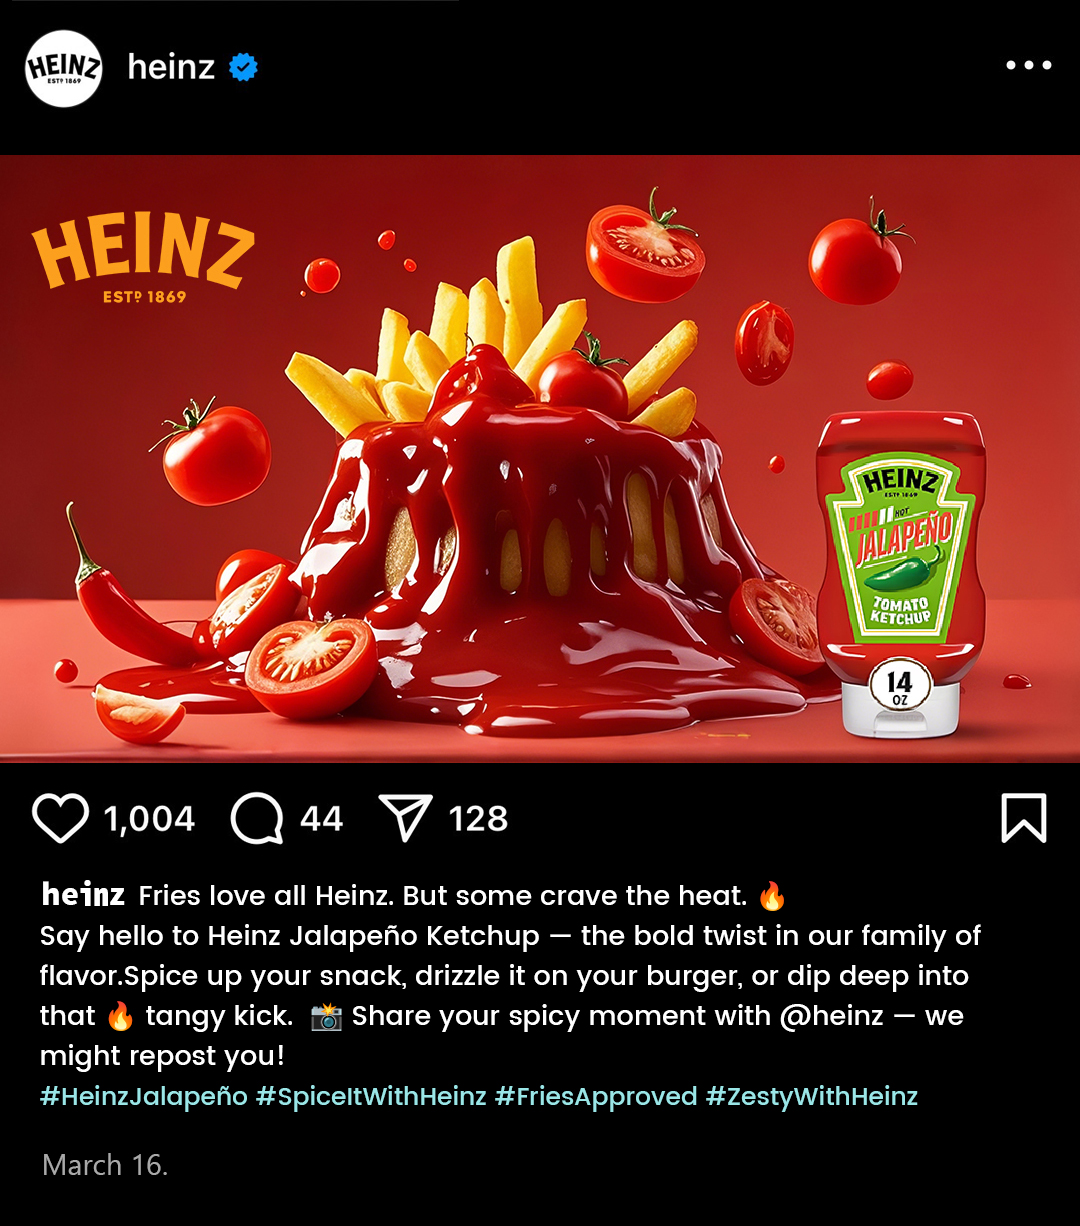
Task: Open the #FriesApproved hashtag
Action: click(596, 1096)
